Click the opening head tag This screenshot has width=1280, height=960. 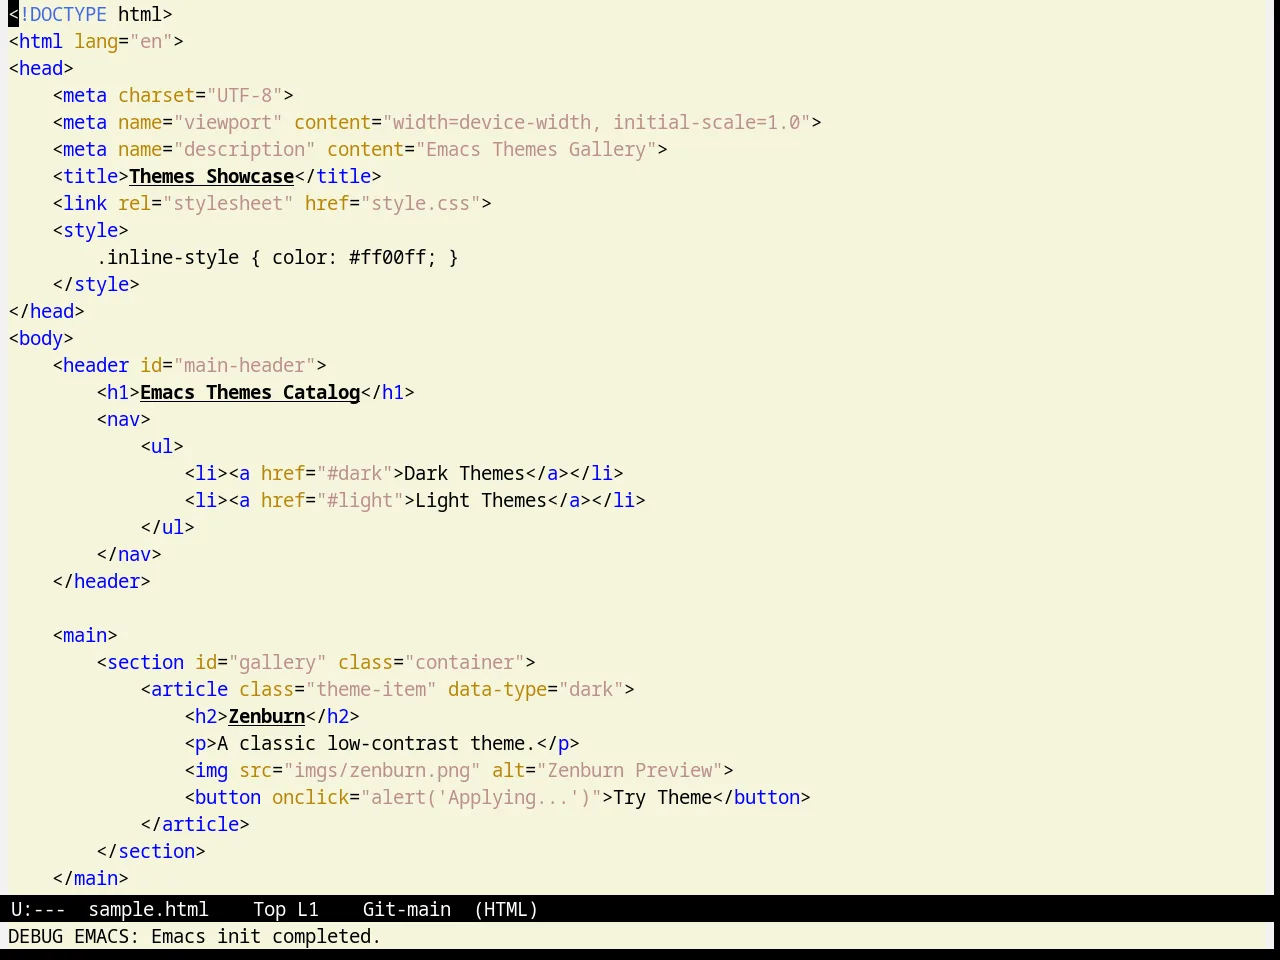pyautogui.click(x=41, y=68)
